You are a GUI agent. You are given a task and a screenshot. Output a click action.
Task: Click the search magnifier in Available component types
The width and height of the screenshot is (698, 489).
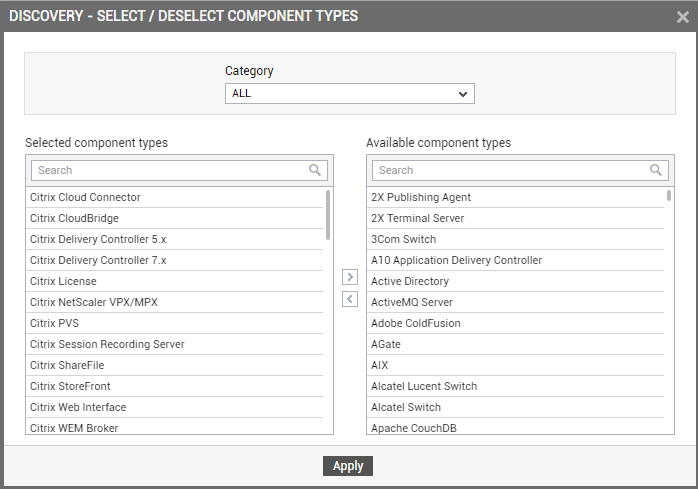(656, 170)
